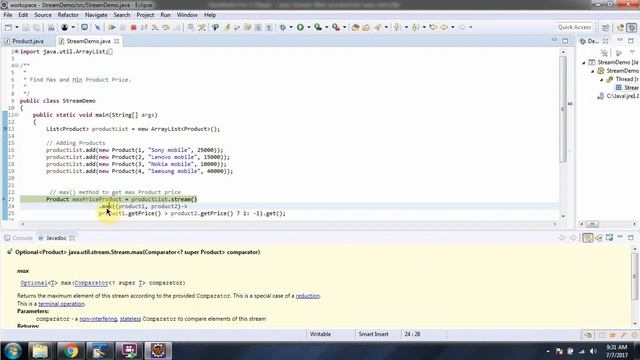Open Chrome from the Windows taskbar
Viewport: 640px width, 360px height.
[70, 351]
